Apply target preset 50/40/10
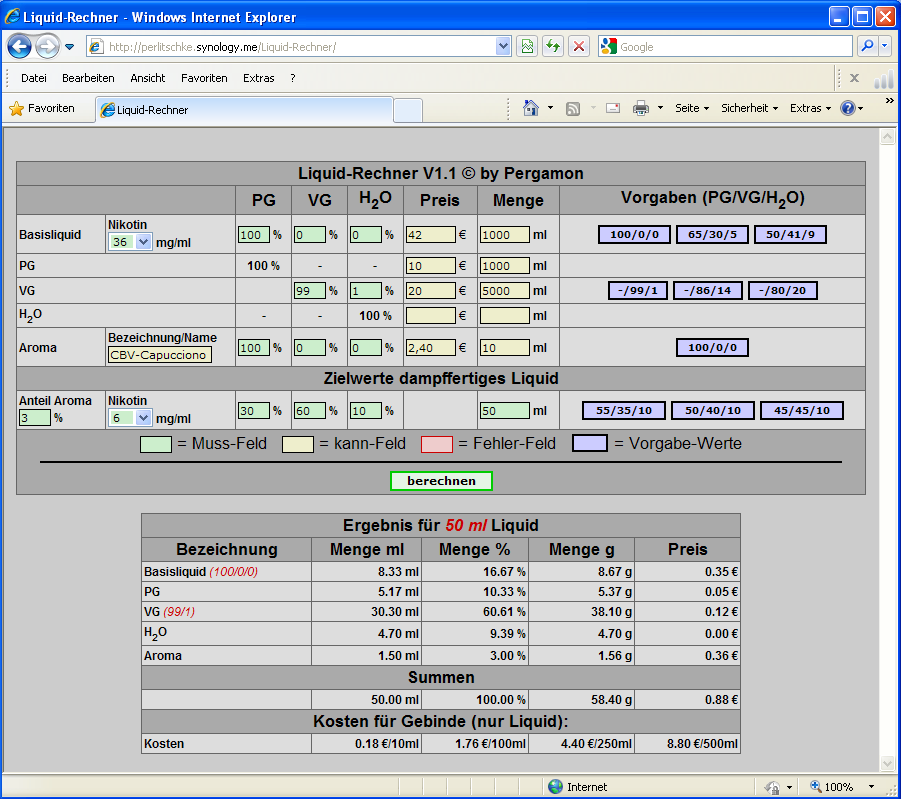Viewport: 901px width, 799px height. (713, 410)
